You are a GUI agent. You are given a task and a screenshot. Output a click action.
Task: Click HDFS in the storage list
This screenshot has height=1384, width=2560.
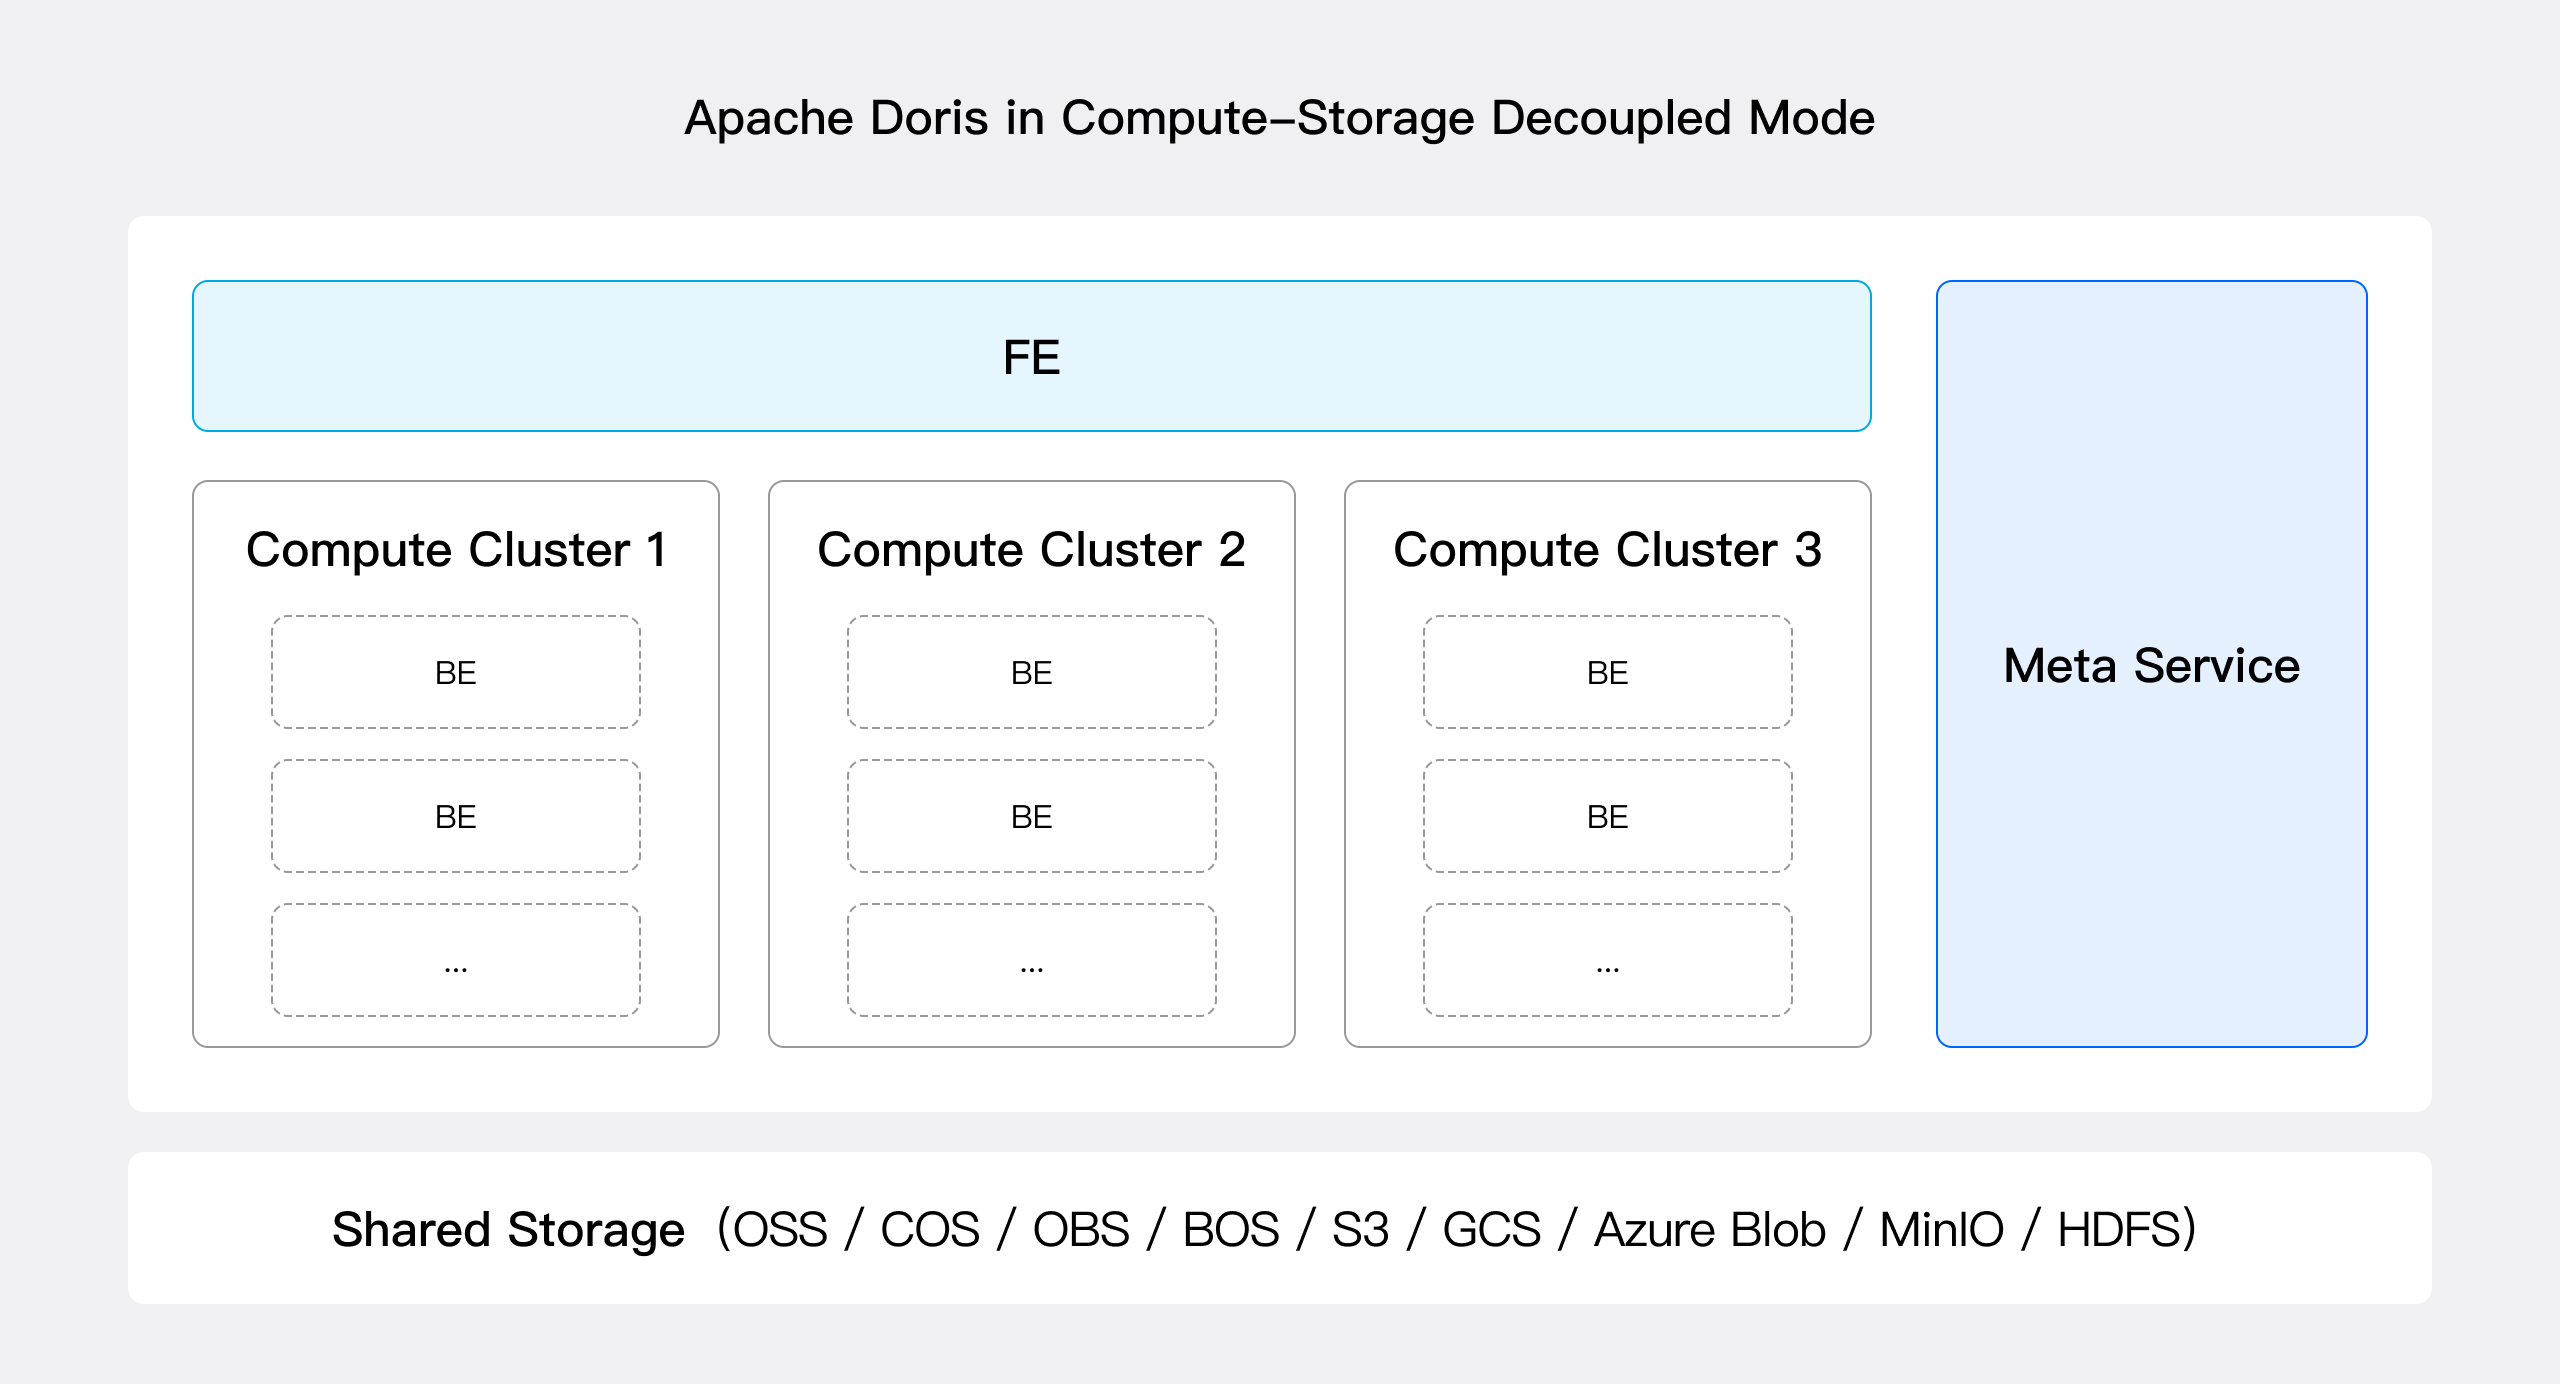[2119, 1230]
